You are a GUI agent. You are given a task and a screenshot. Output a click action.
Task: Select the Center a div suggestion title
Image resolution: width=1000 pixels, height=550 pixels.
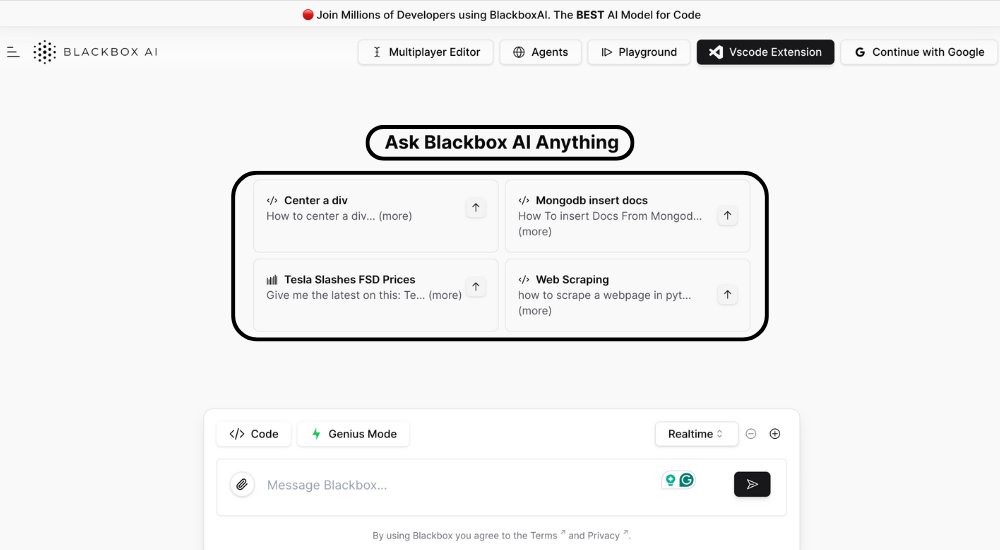pyautogui.click(x=316, y=200)
